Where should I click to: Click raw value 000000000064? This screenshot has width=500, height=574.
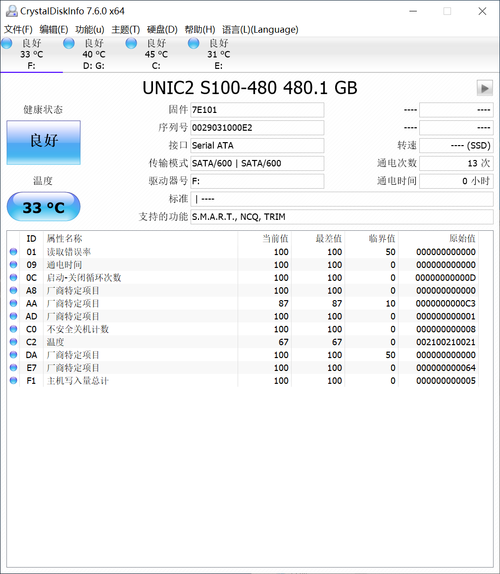pos(446,368)
